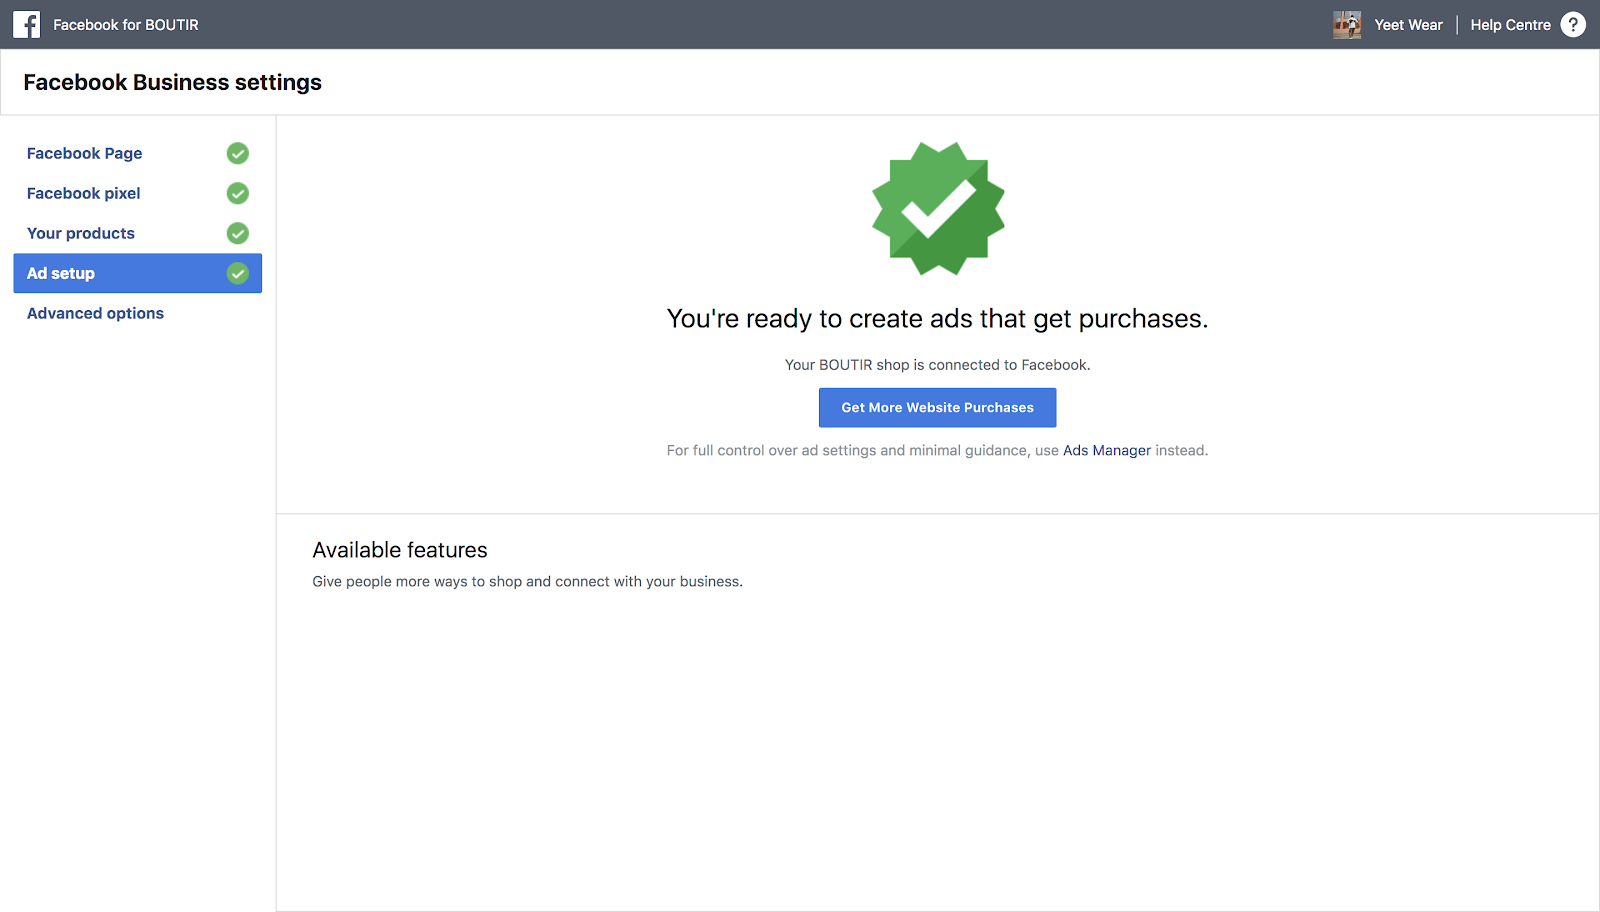Click the green check beside Your products
The height and width of the screenshot is (912, 1600).
click(x=238, y=233)
